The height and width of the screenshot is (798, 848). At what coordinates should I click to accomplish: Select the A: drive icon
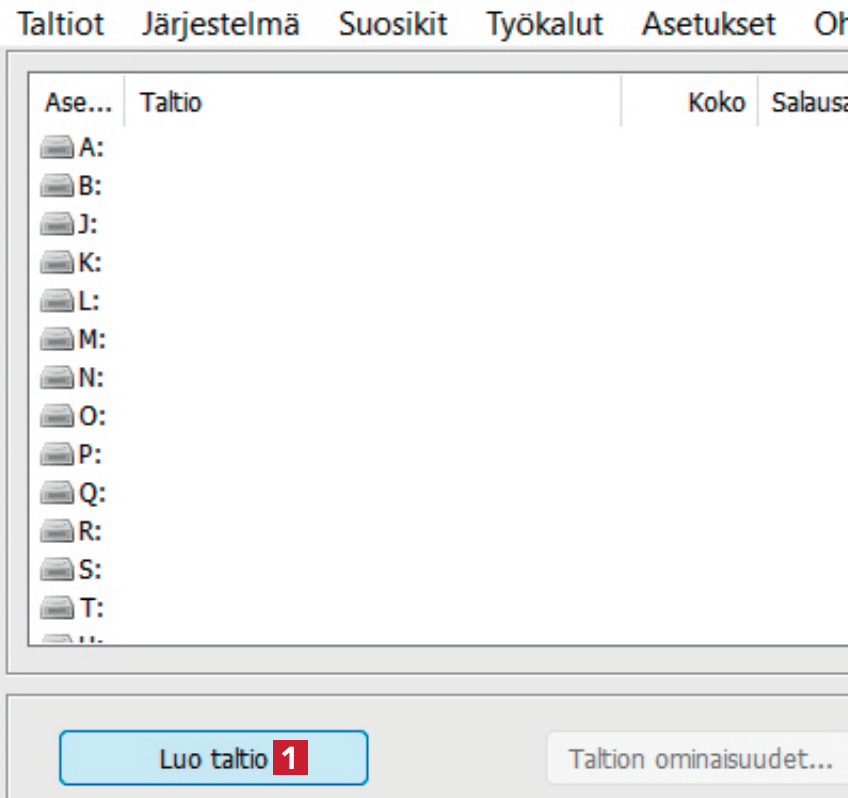[57, 148]
